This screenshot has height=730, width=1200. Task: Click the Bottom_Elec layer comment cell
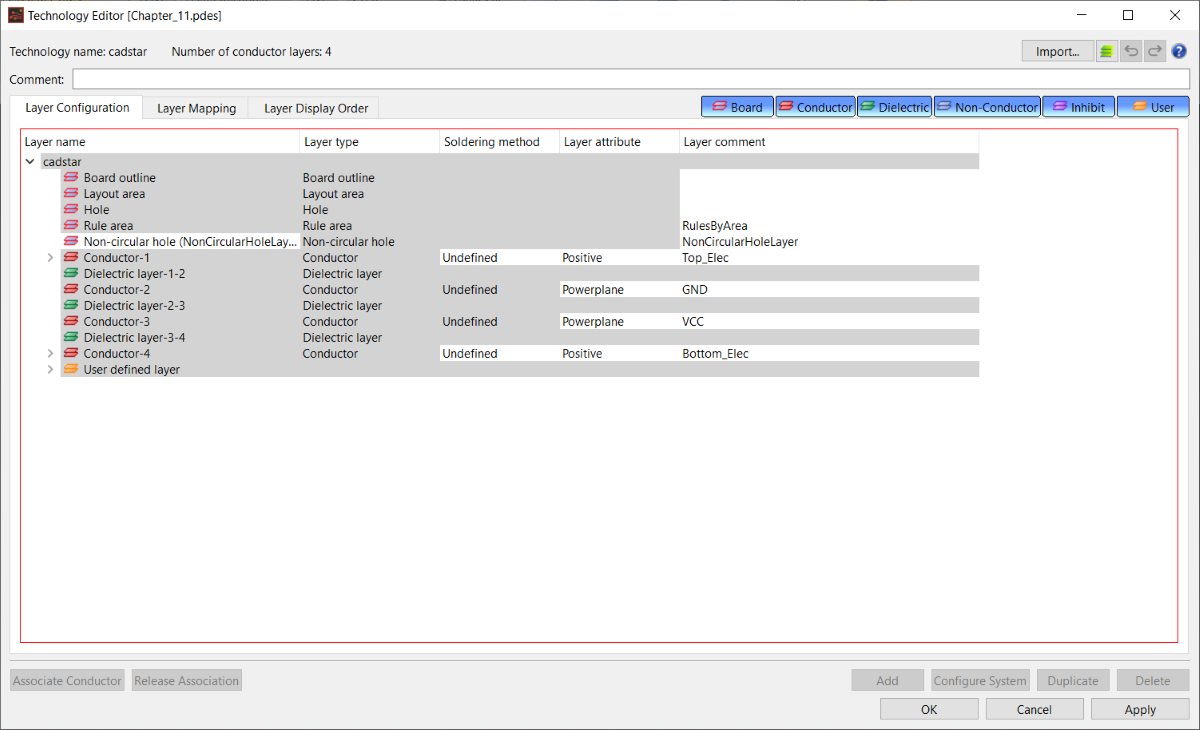[x=829, y=354]
